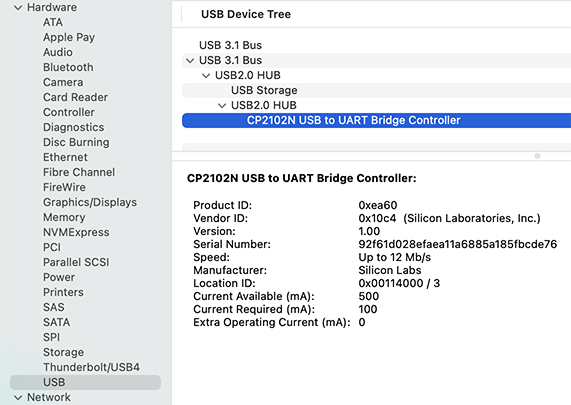
Task: Open NVMExpress hardware category
Action: [x=76, y=232]
